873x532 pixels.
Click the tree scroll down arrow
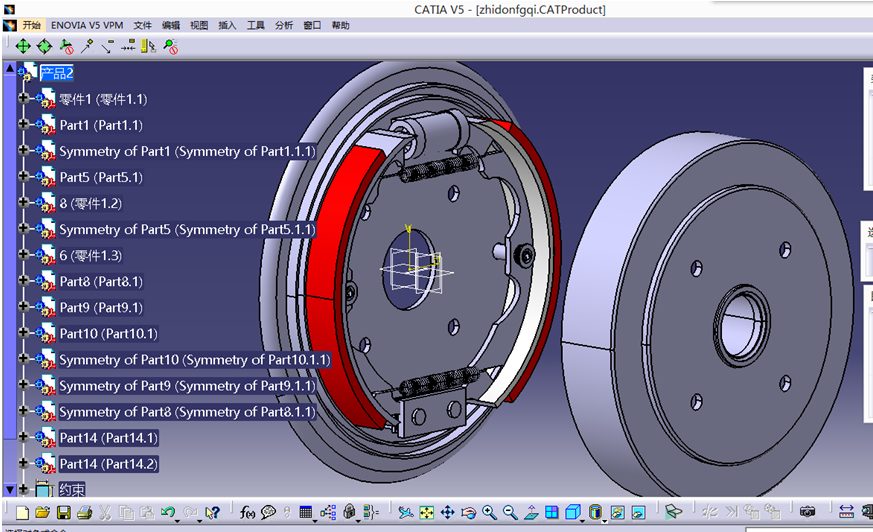(9, 489)
